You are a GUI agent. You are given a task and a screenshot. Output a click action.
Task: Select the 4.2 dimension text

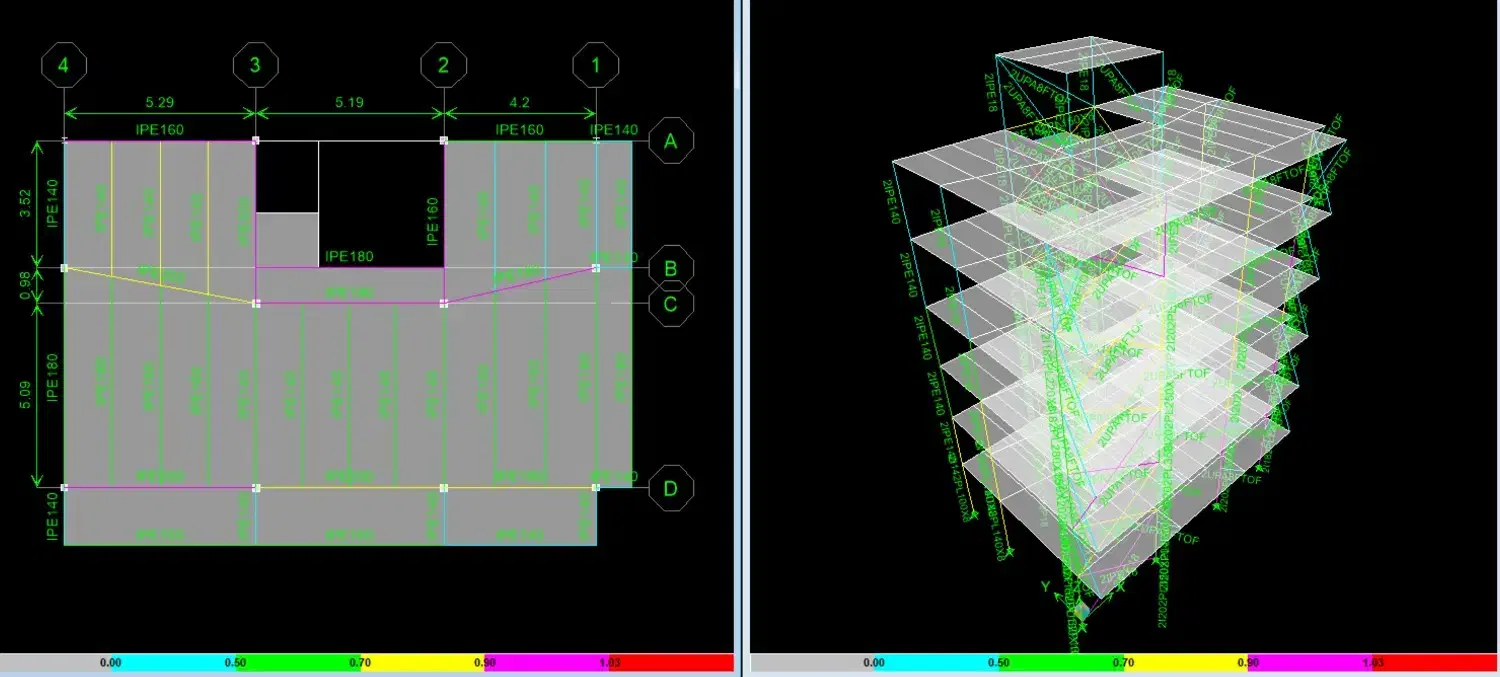(520, 101)
